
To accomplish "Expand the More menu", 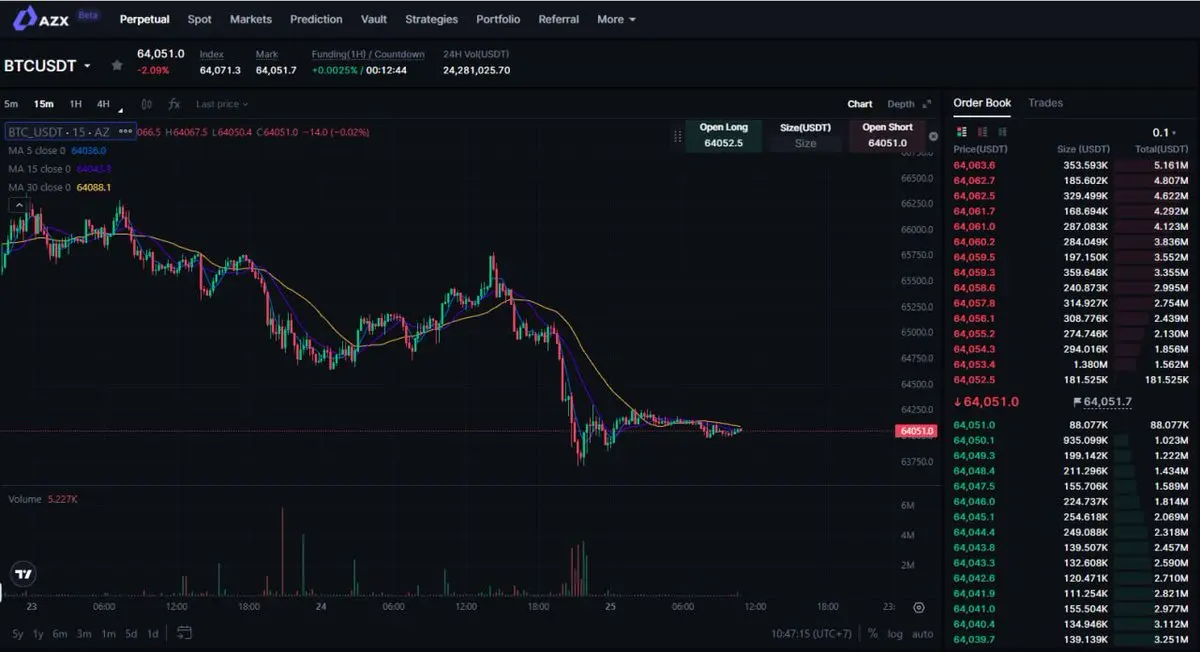I will coord(616,19).
